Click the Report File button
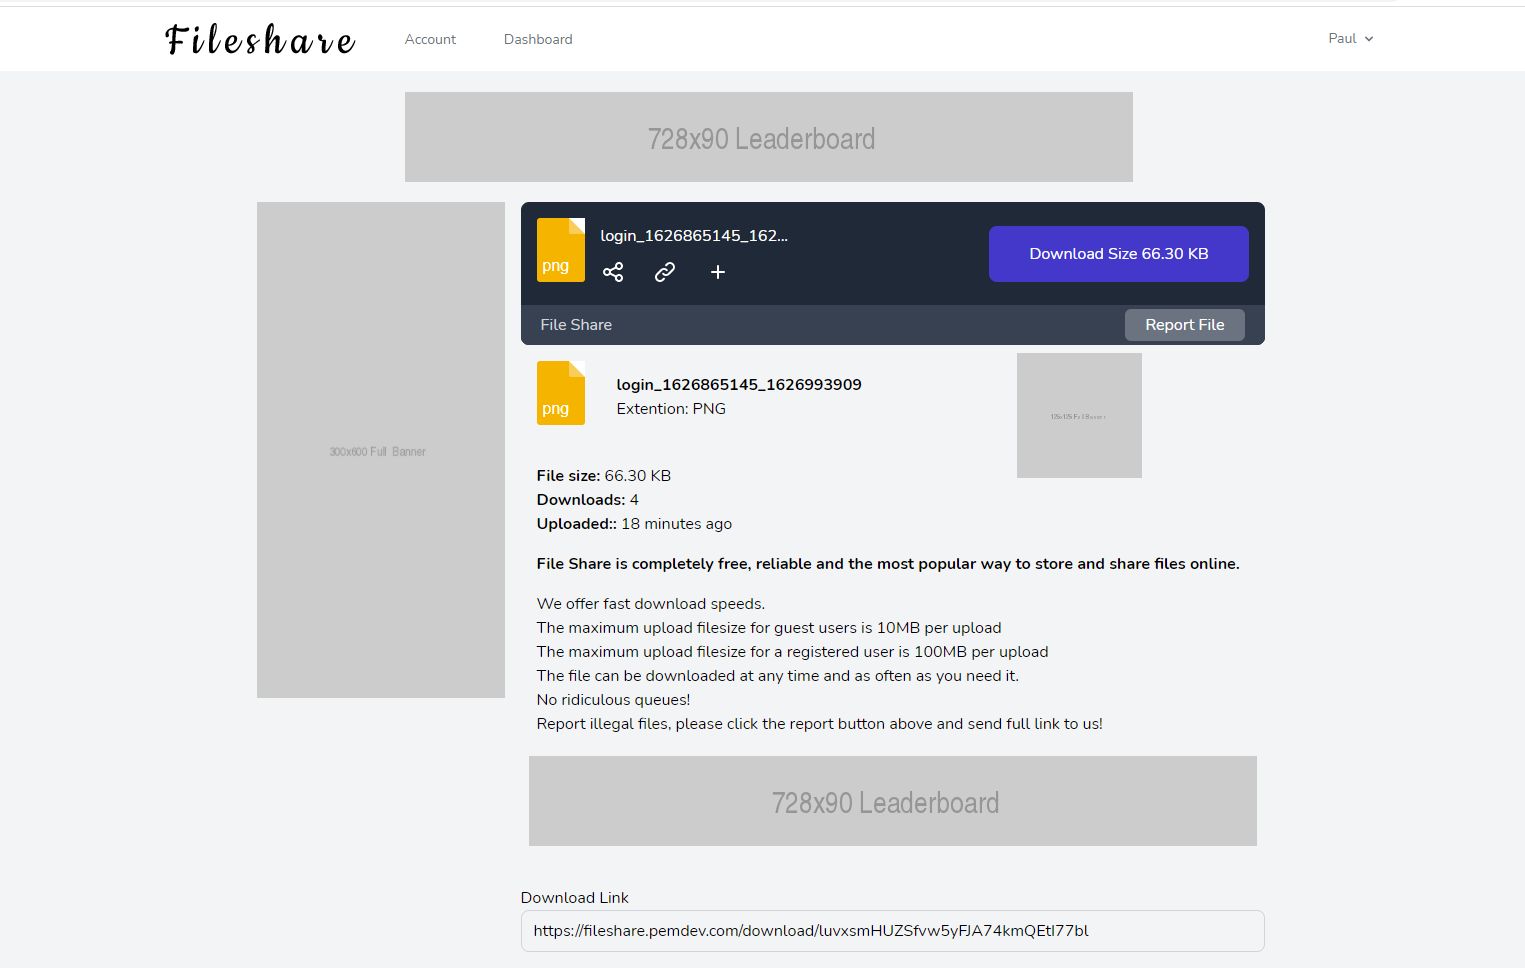 pyautogui.click(x=1184, y=325)
